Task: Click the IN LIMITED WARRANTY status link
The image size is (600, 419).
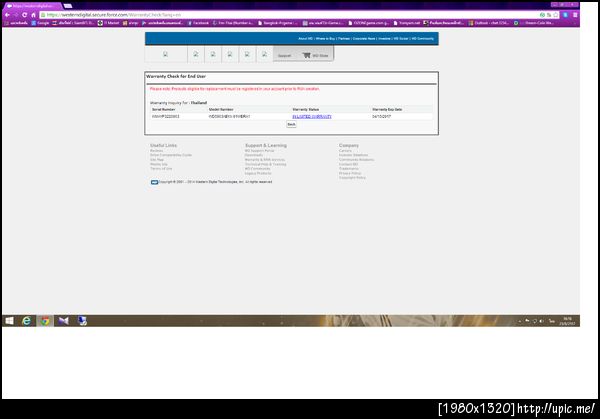Action: click(312, 116)
